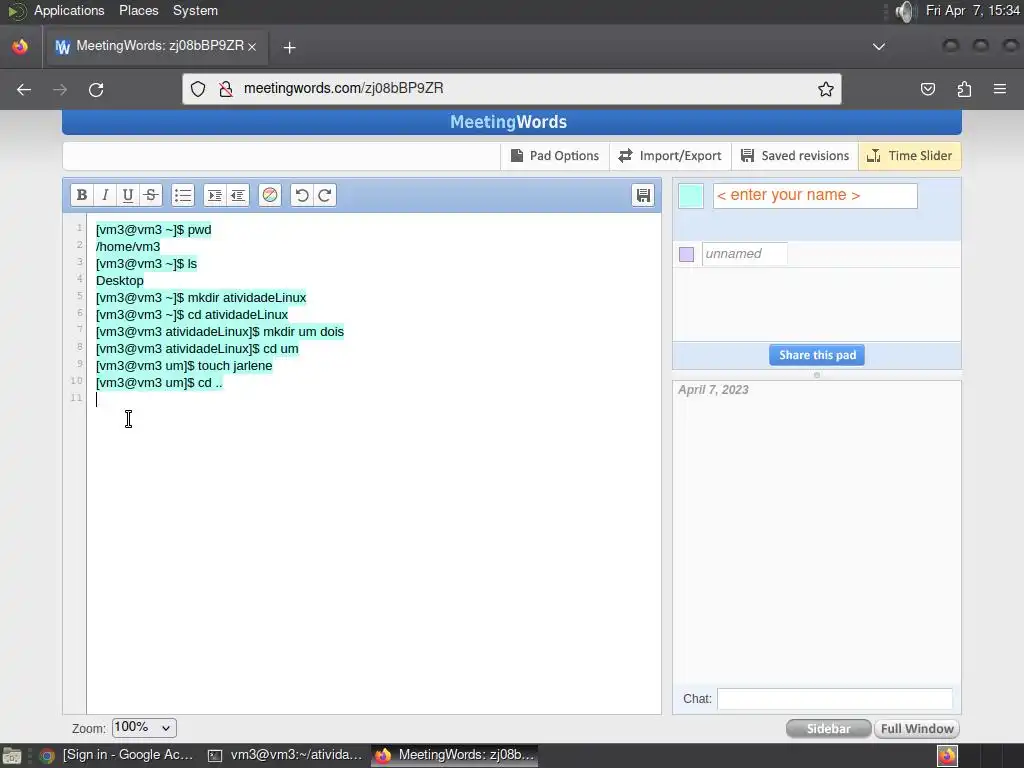
Task: Go back in Firefox browser
Action: pyautogui.click(x=24, y=89)
